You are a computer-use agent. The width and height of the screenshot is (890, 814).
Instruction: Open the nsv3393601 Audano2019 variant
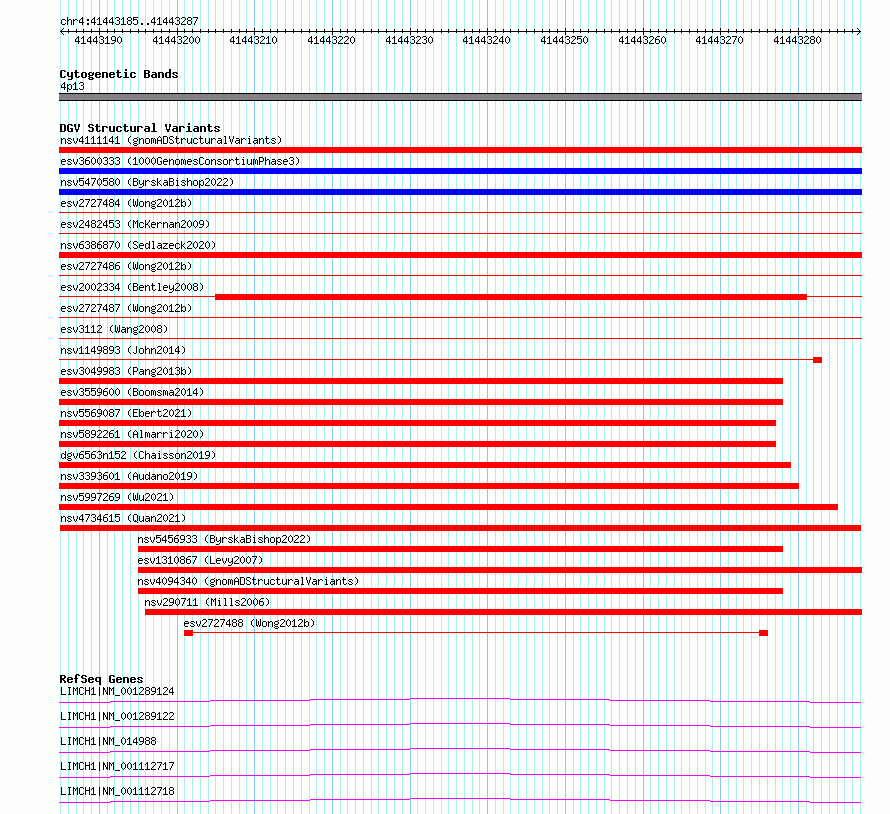[x=129, y=476]
